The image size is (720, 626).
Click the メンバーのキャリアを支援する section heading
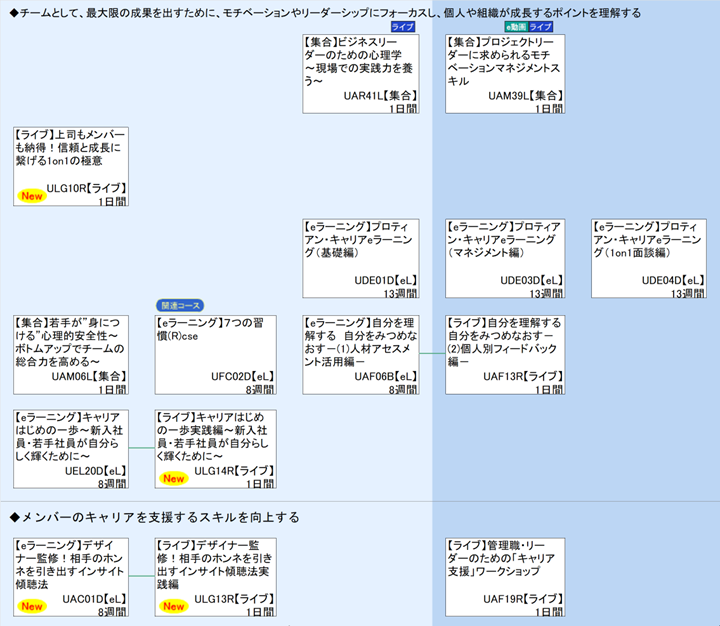pos(153,517)
